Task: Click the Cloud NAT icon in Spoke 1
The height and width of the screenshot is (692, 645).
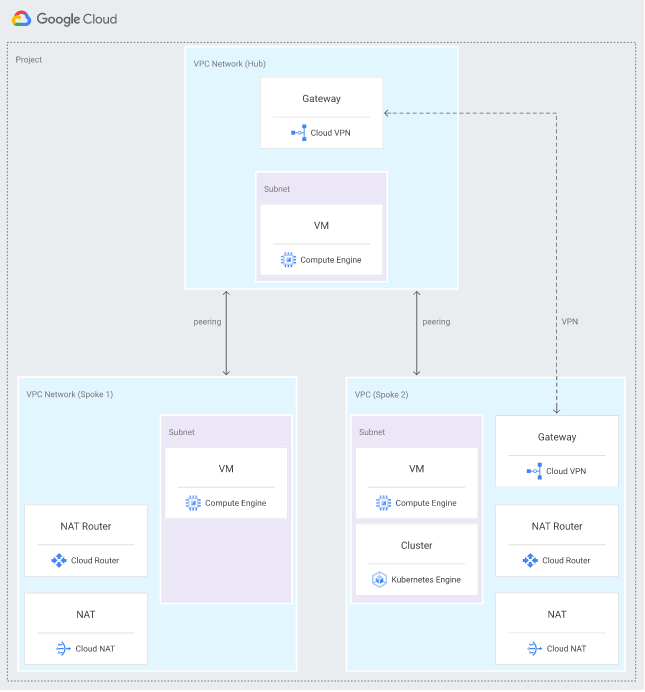Action: (63, 649)
